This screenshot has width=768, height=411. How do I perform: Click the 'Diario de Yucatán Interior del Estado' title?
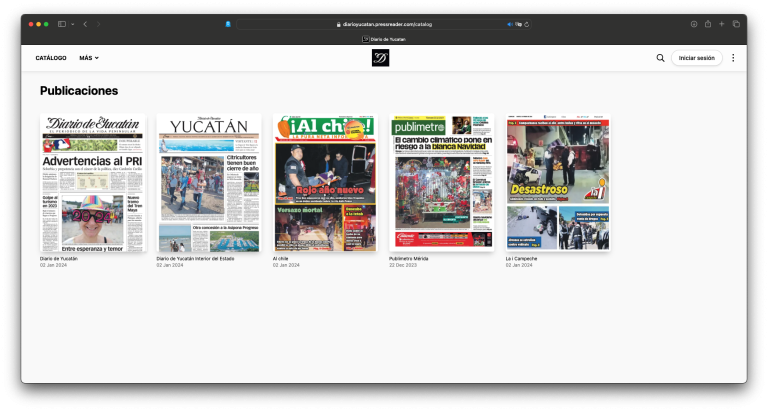point(195,259)
